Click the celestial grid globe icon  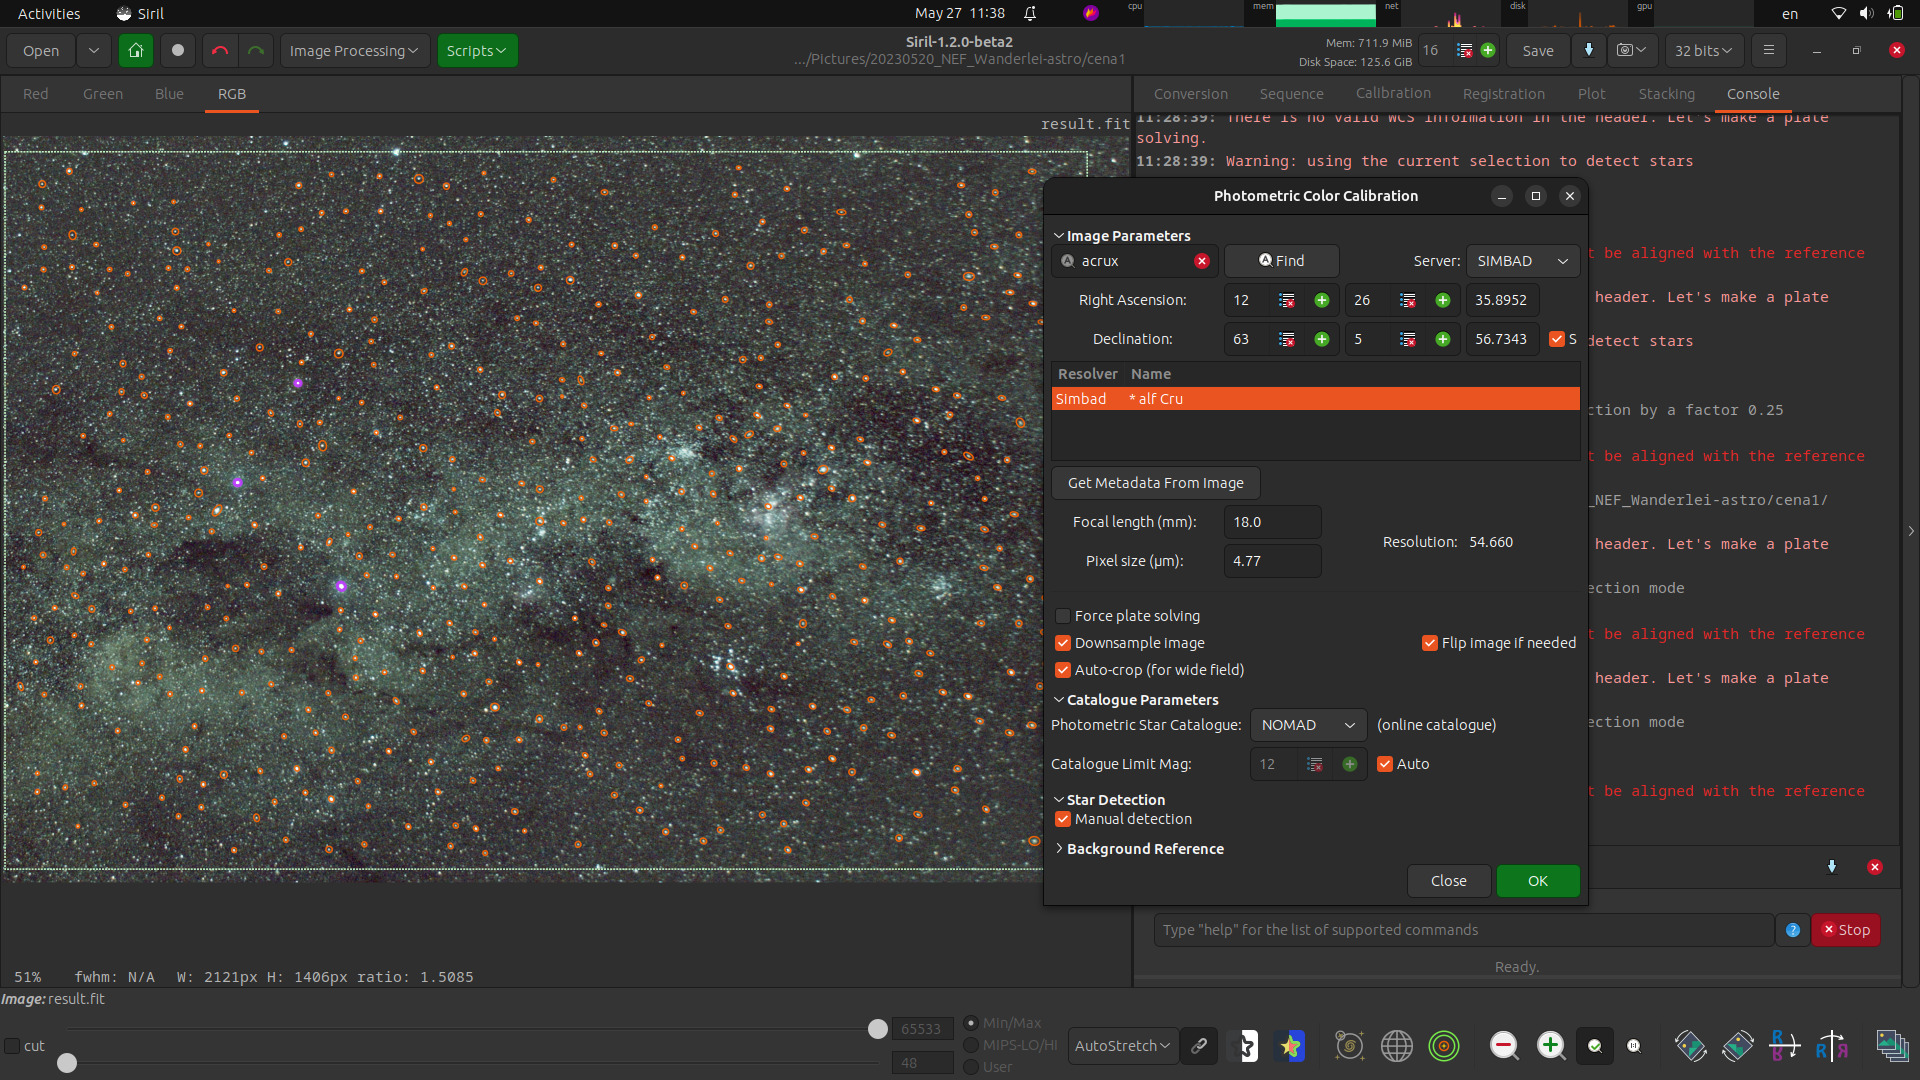(x=1396, y=1046)
